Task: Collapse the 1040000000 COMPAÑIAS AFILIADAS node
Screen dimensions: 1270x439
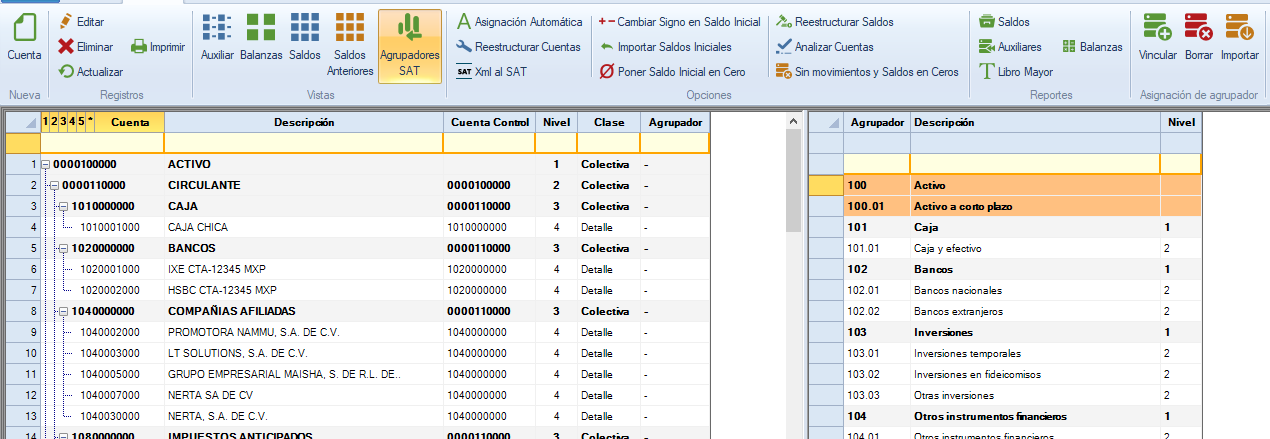Action: coord(64,311)
